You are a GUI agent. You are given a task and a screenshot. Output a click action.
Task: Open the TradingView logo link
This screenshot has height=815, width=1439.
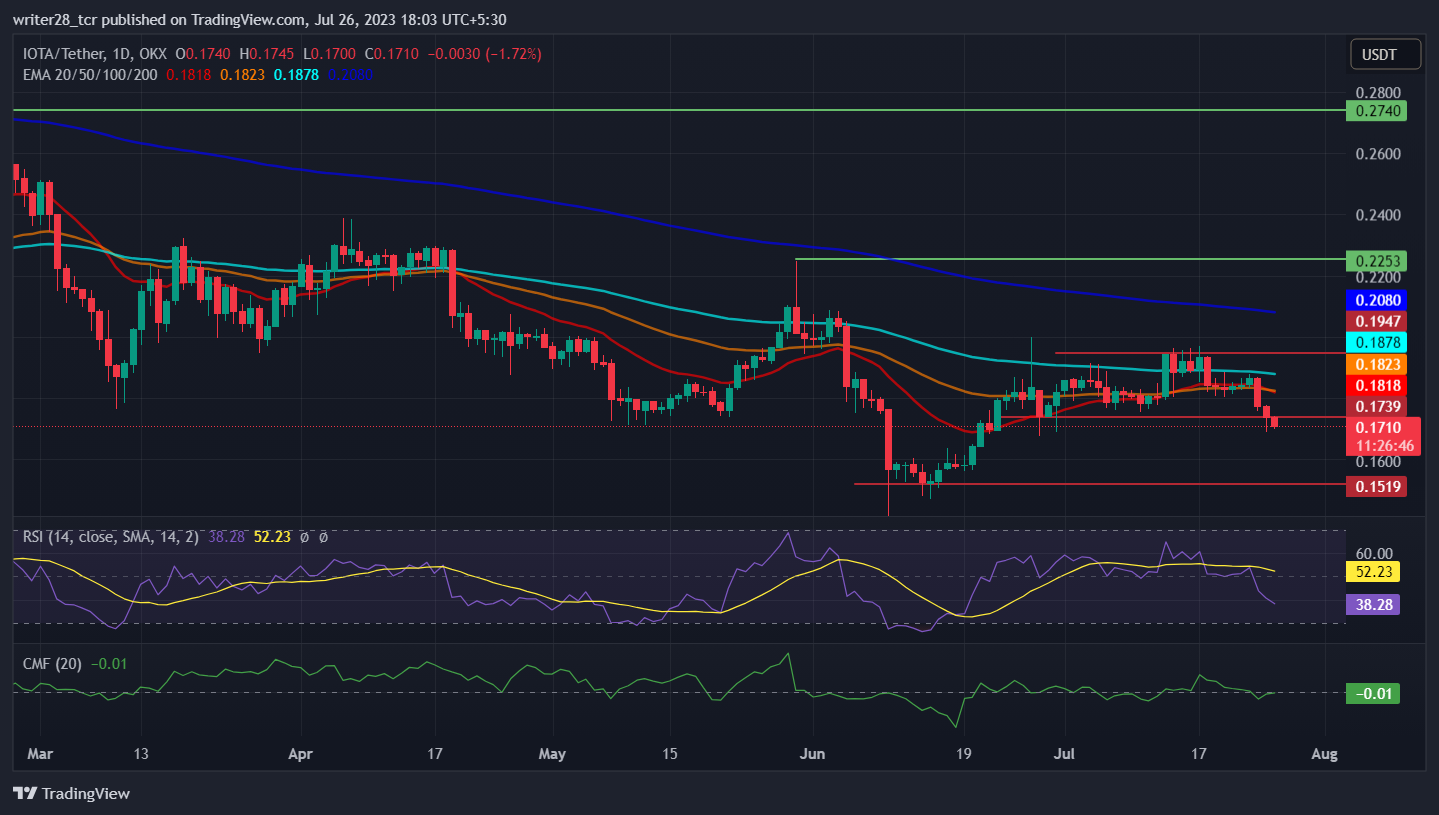(x=71, y=793)
